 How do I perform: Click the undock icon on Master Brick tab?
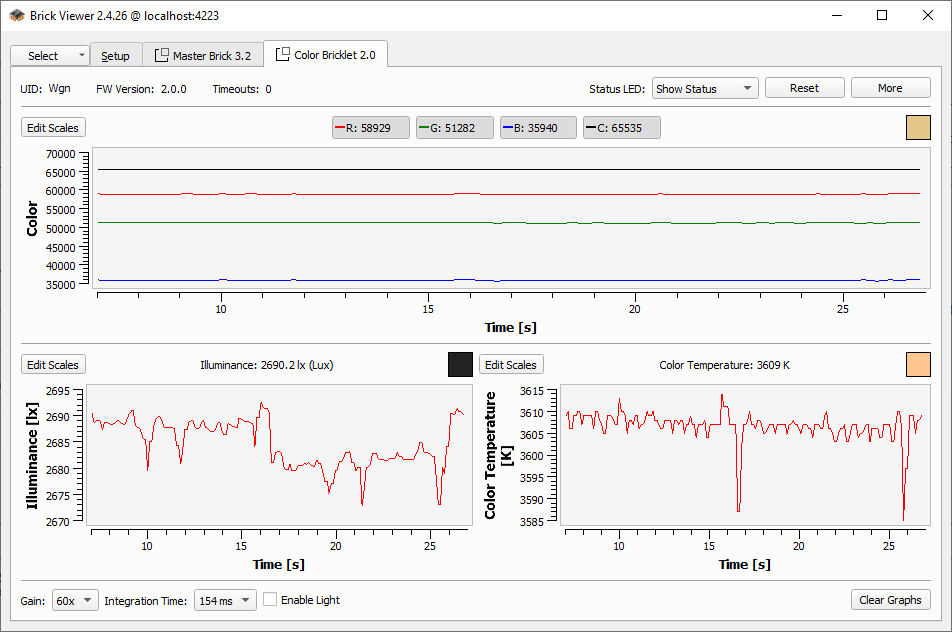tap(162, 55)
